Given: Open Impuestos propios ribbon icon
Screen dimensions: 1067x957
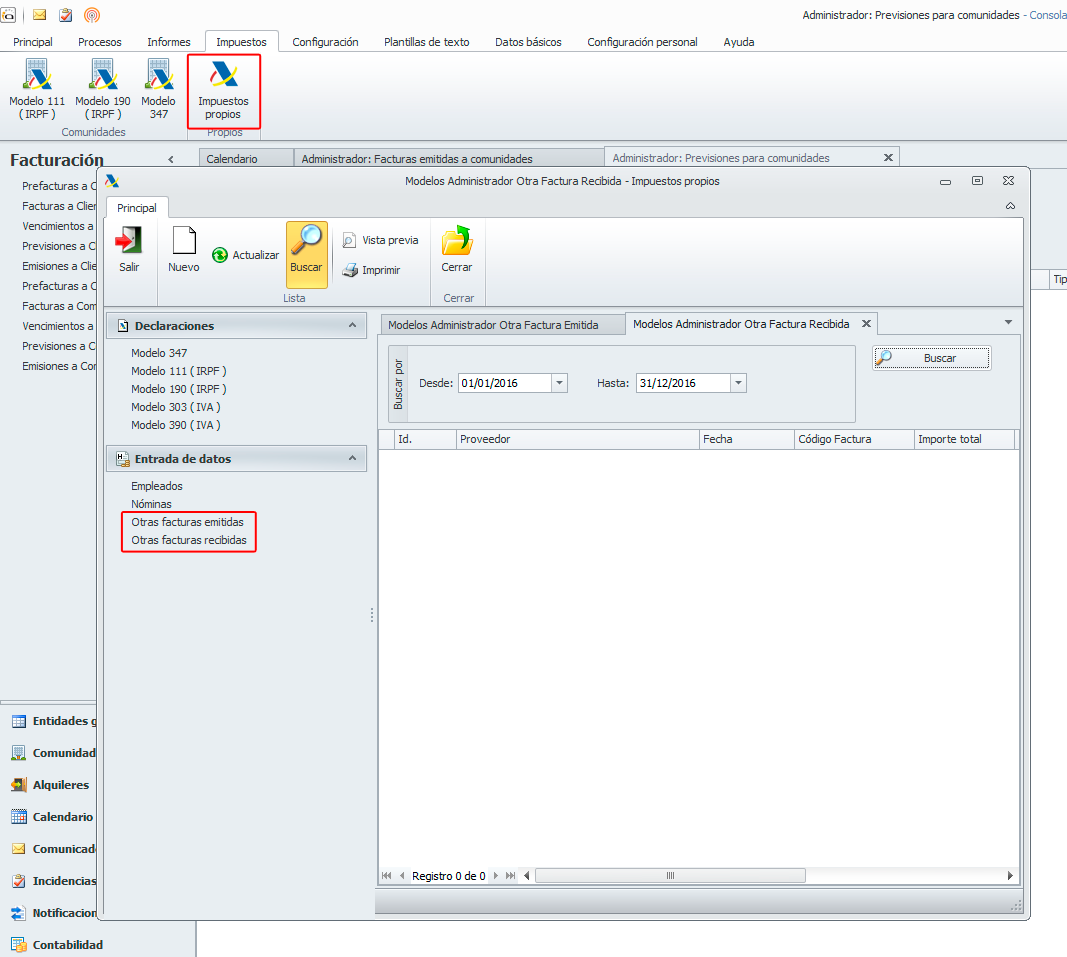Looking at the screenshot, I should (x=223, y=91).
